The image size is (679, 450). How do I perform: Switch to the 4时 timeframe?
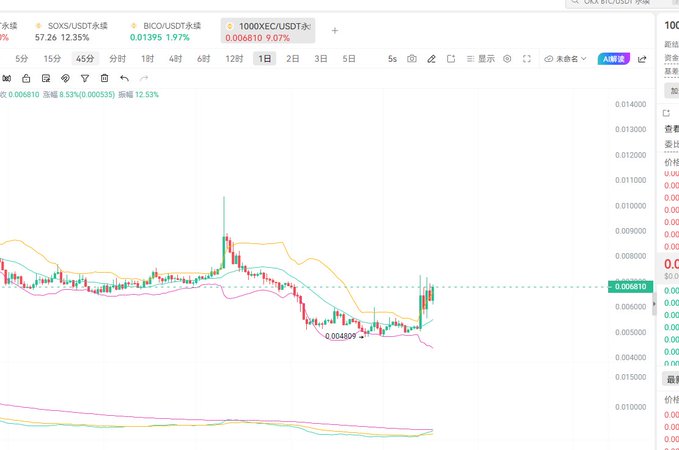[x=175, y=59]
